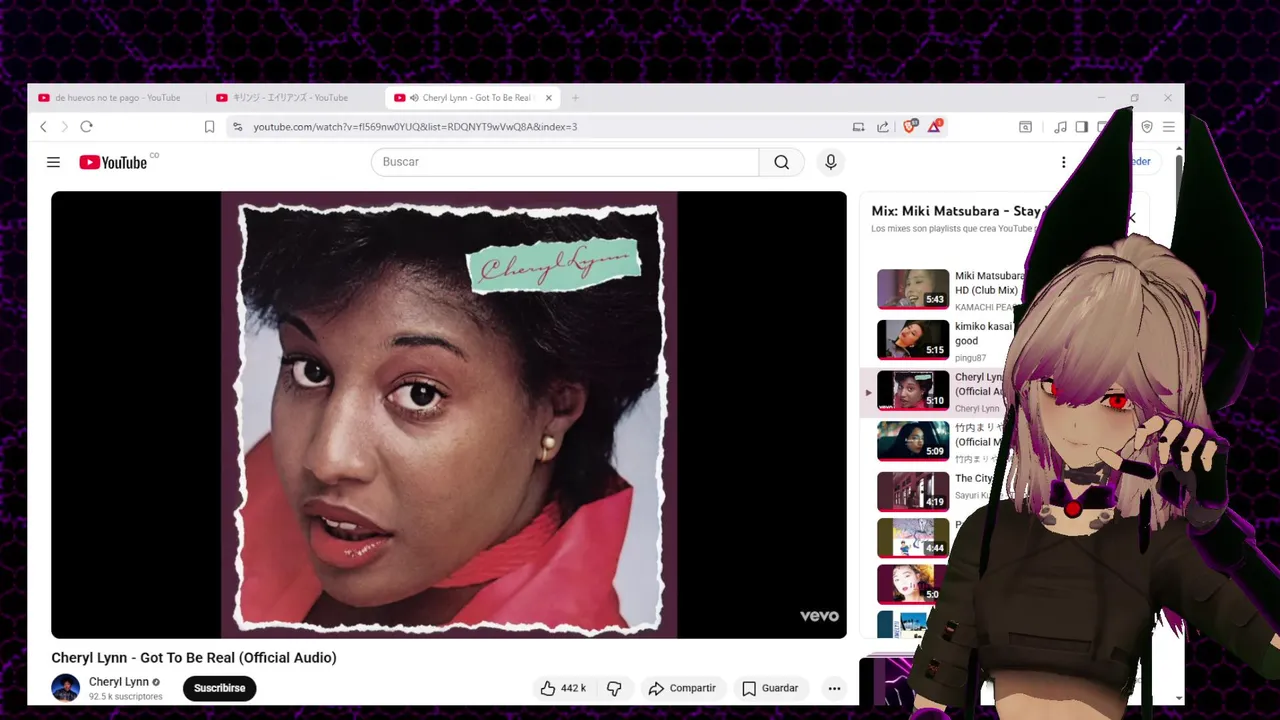Open a new tab with plus button
Viewport: 1280px width, 720px height.
(x=575, y=98)
